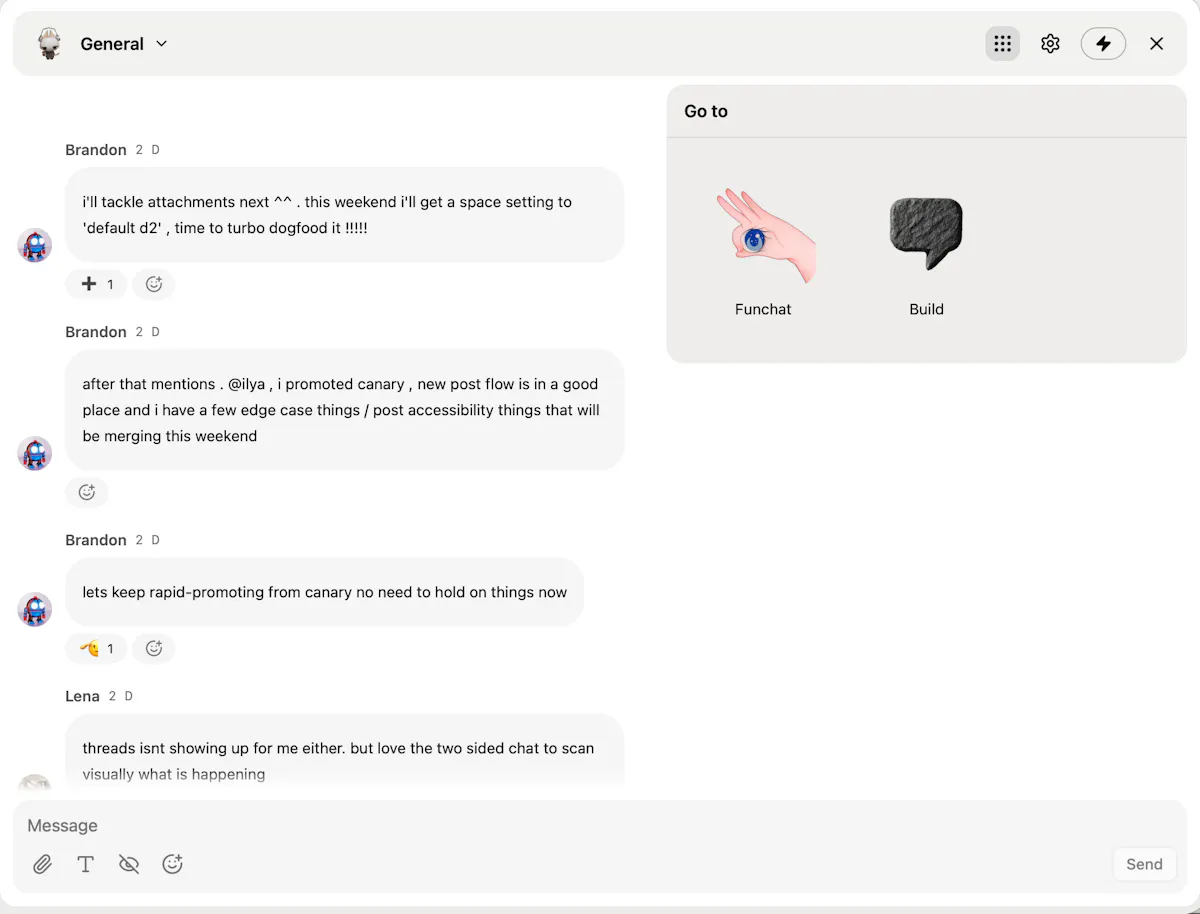Add reaction under rapid-promoting message
The width and height of the screenshot is (1200, 914).
coord(154,648)
